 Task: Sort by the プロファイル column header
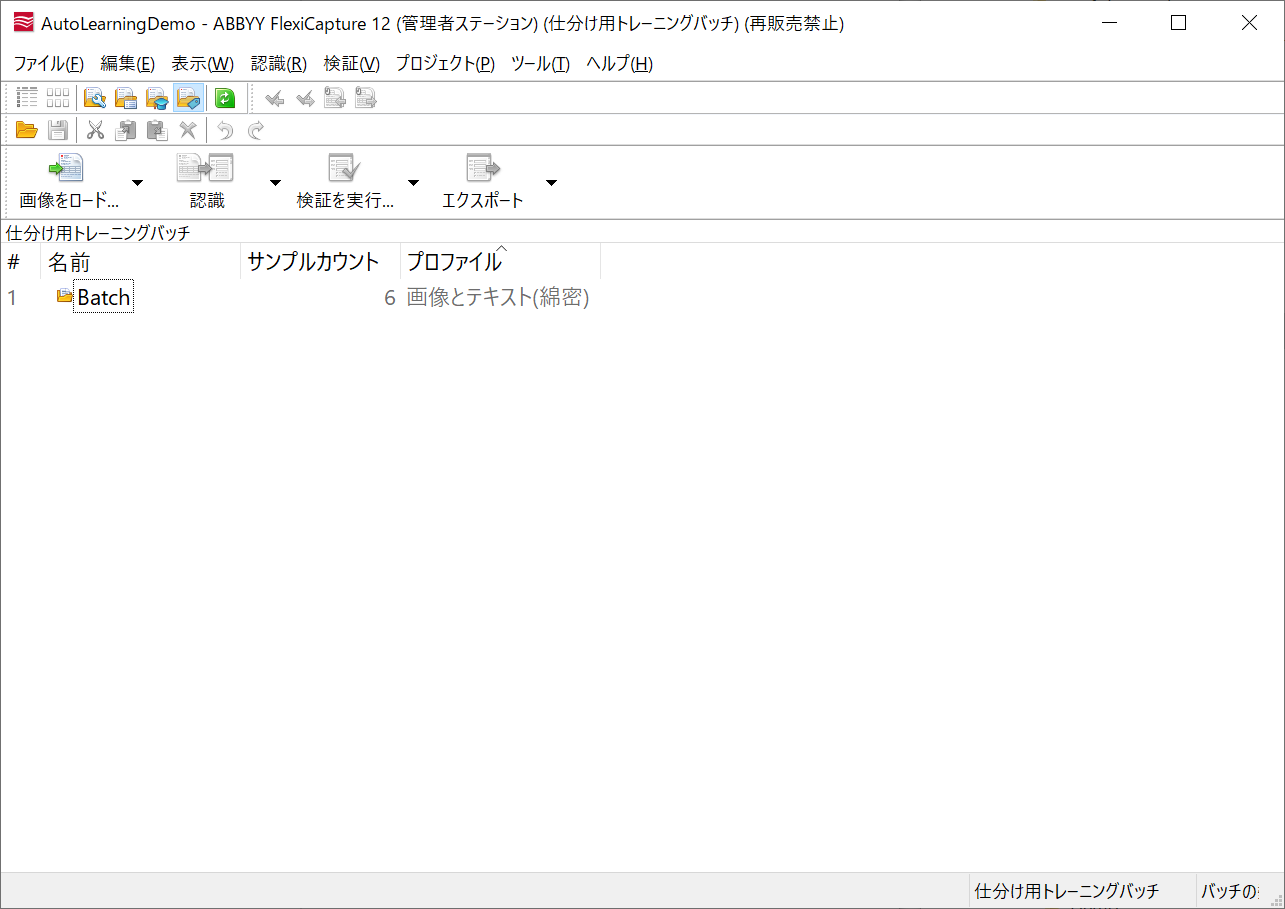coord(500,262)
